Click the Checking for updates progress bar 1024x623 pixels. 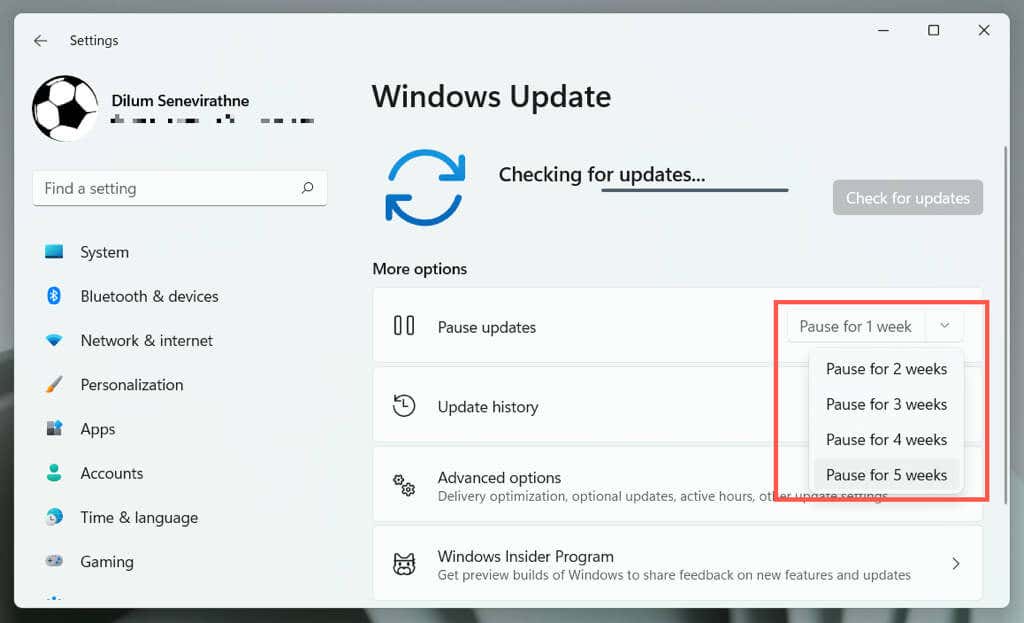[x=694, y=189]
